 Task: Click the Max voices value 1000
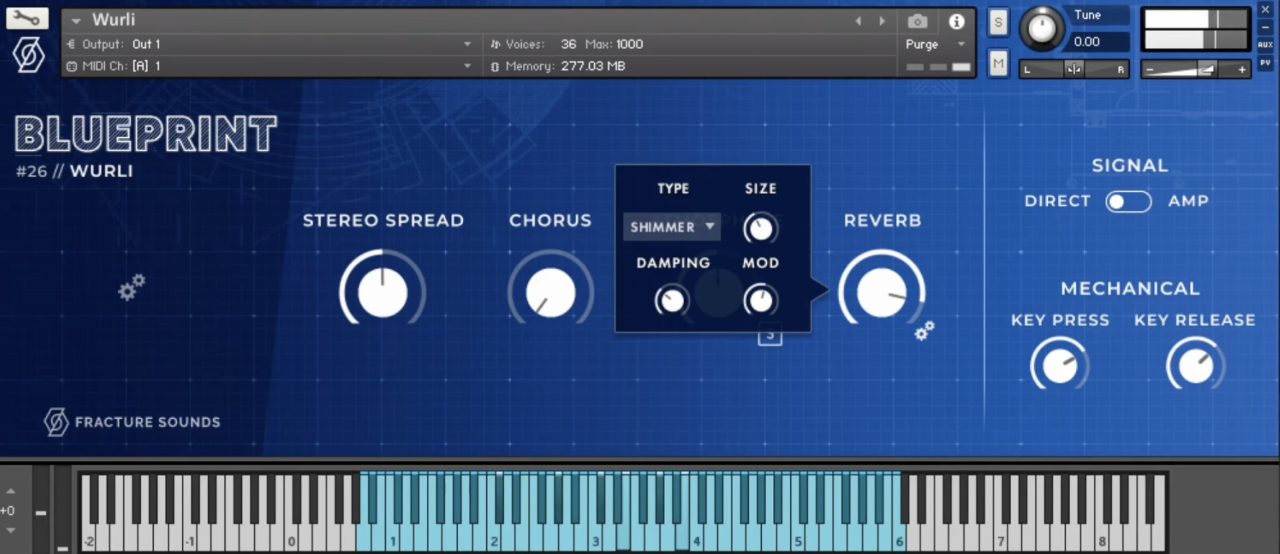pos(630,44)
